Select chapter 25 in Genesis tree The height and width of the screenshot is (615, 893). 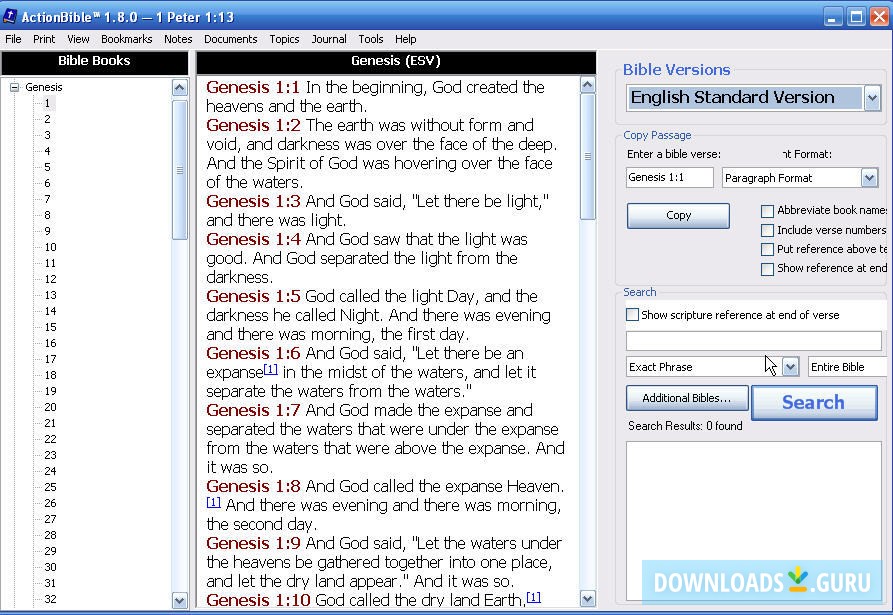pos(50,487)
